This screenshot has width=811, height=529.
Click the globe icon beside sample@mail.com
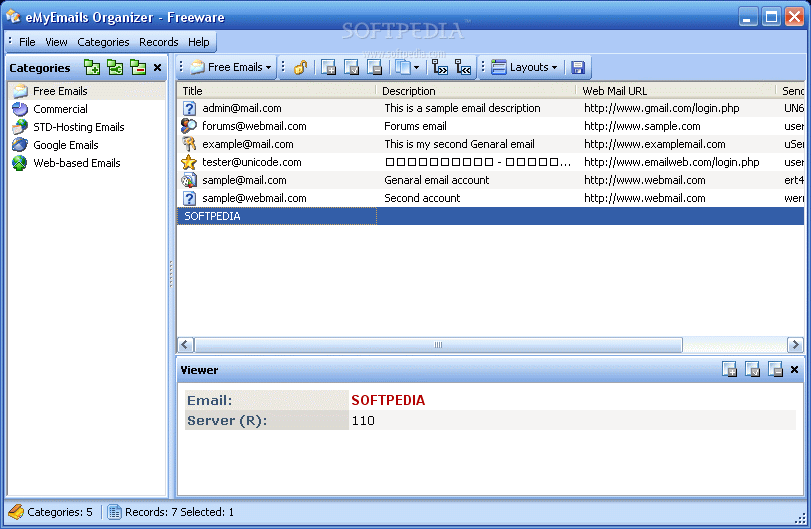point(189,180)
